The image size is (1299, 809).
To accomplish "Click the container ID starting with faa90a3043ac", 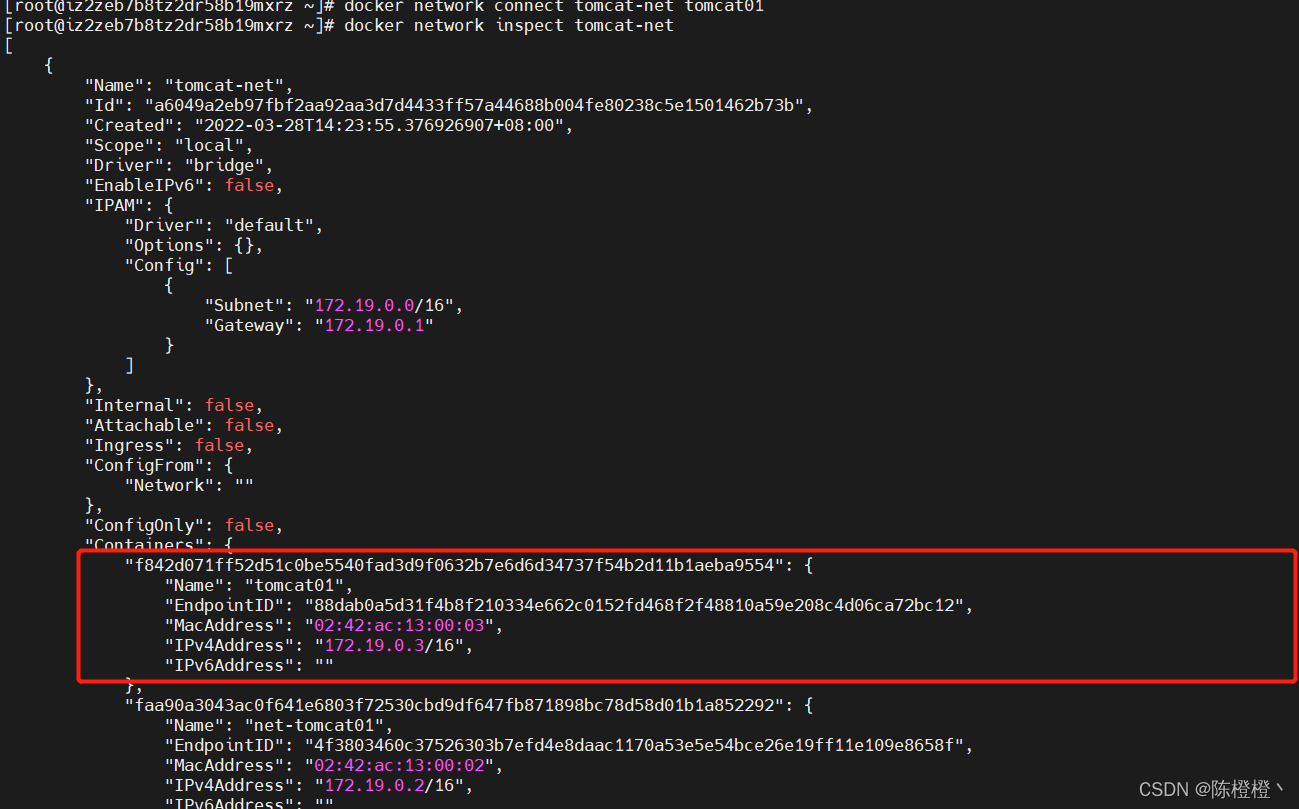I will pos(454,705).
